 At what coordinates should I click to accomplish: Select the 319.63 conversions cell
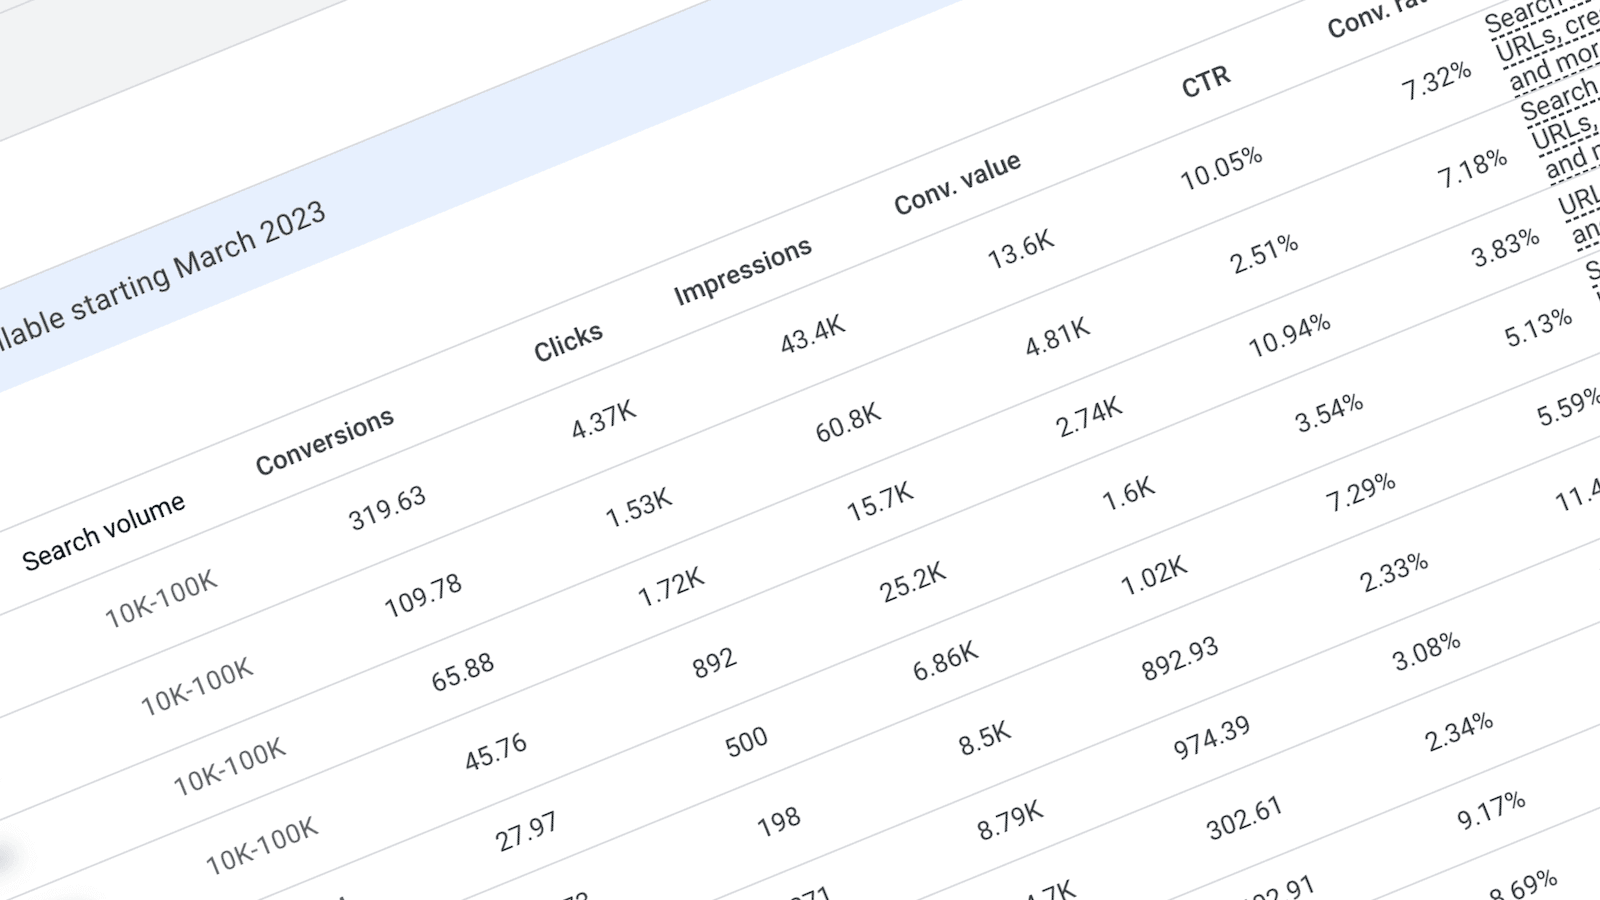[387, 507]
